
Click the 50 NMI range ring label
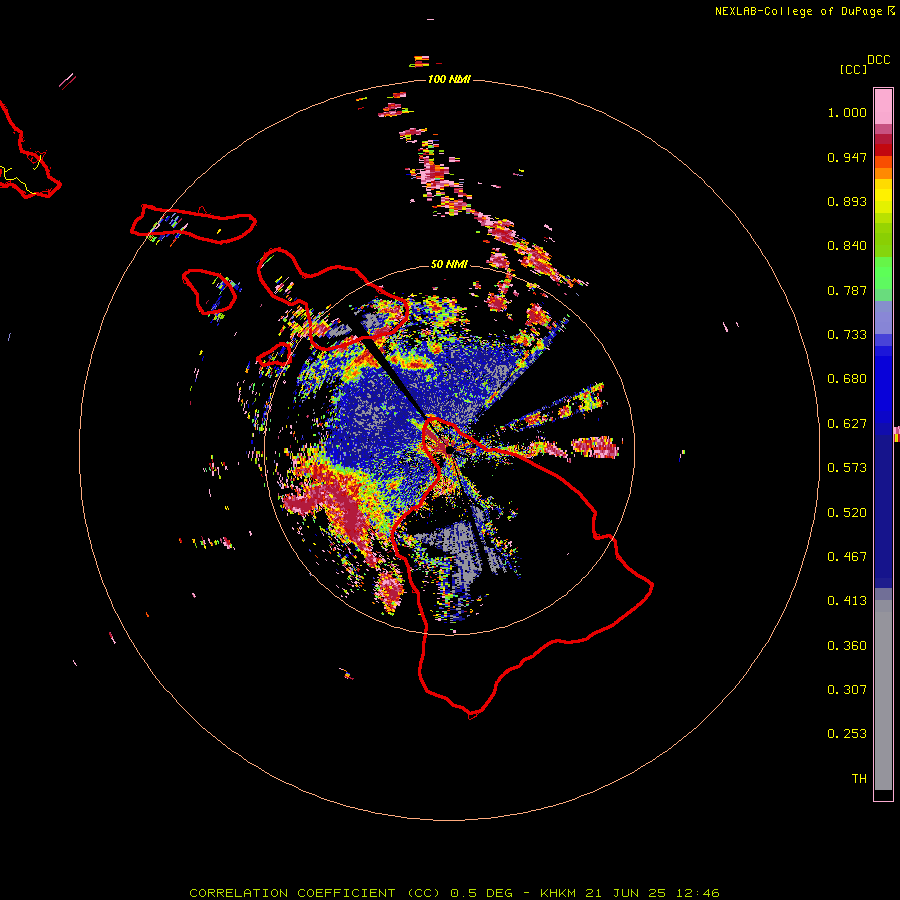click(449, 264)
